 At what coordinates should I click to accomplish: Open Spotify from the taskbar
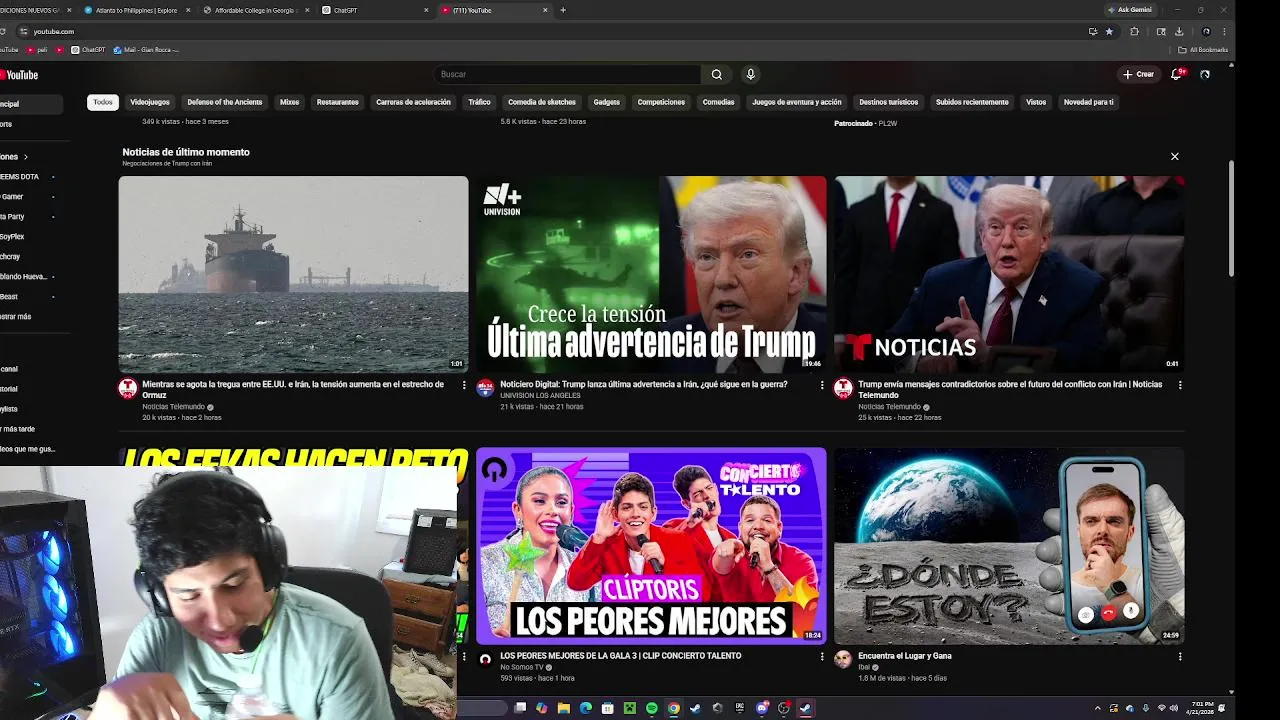point(652,708)
